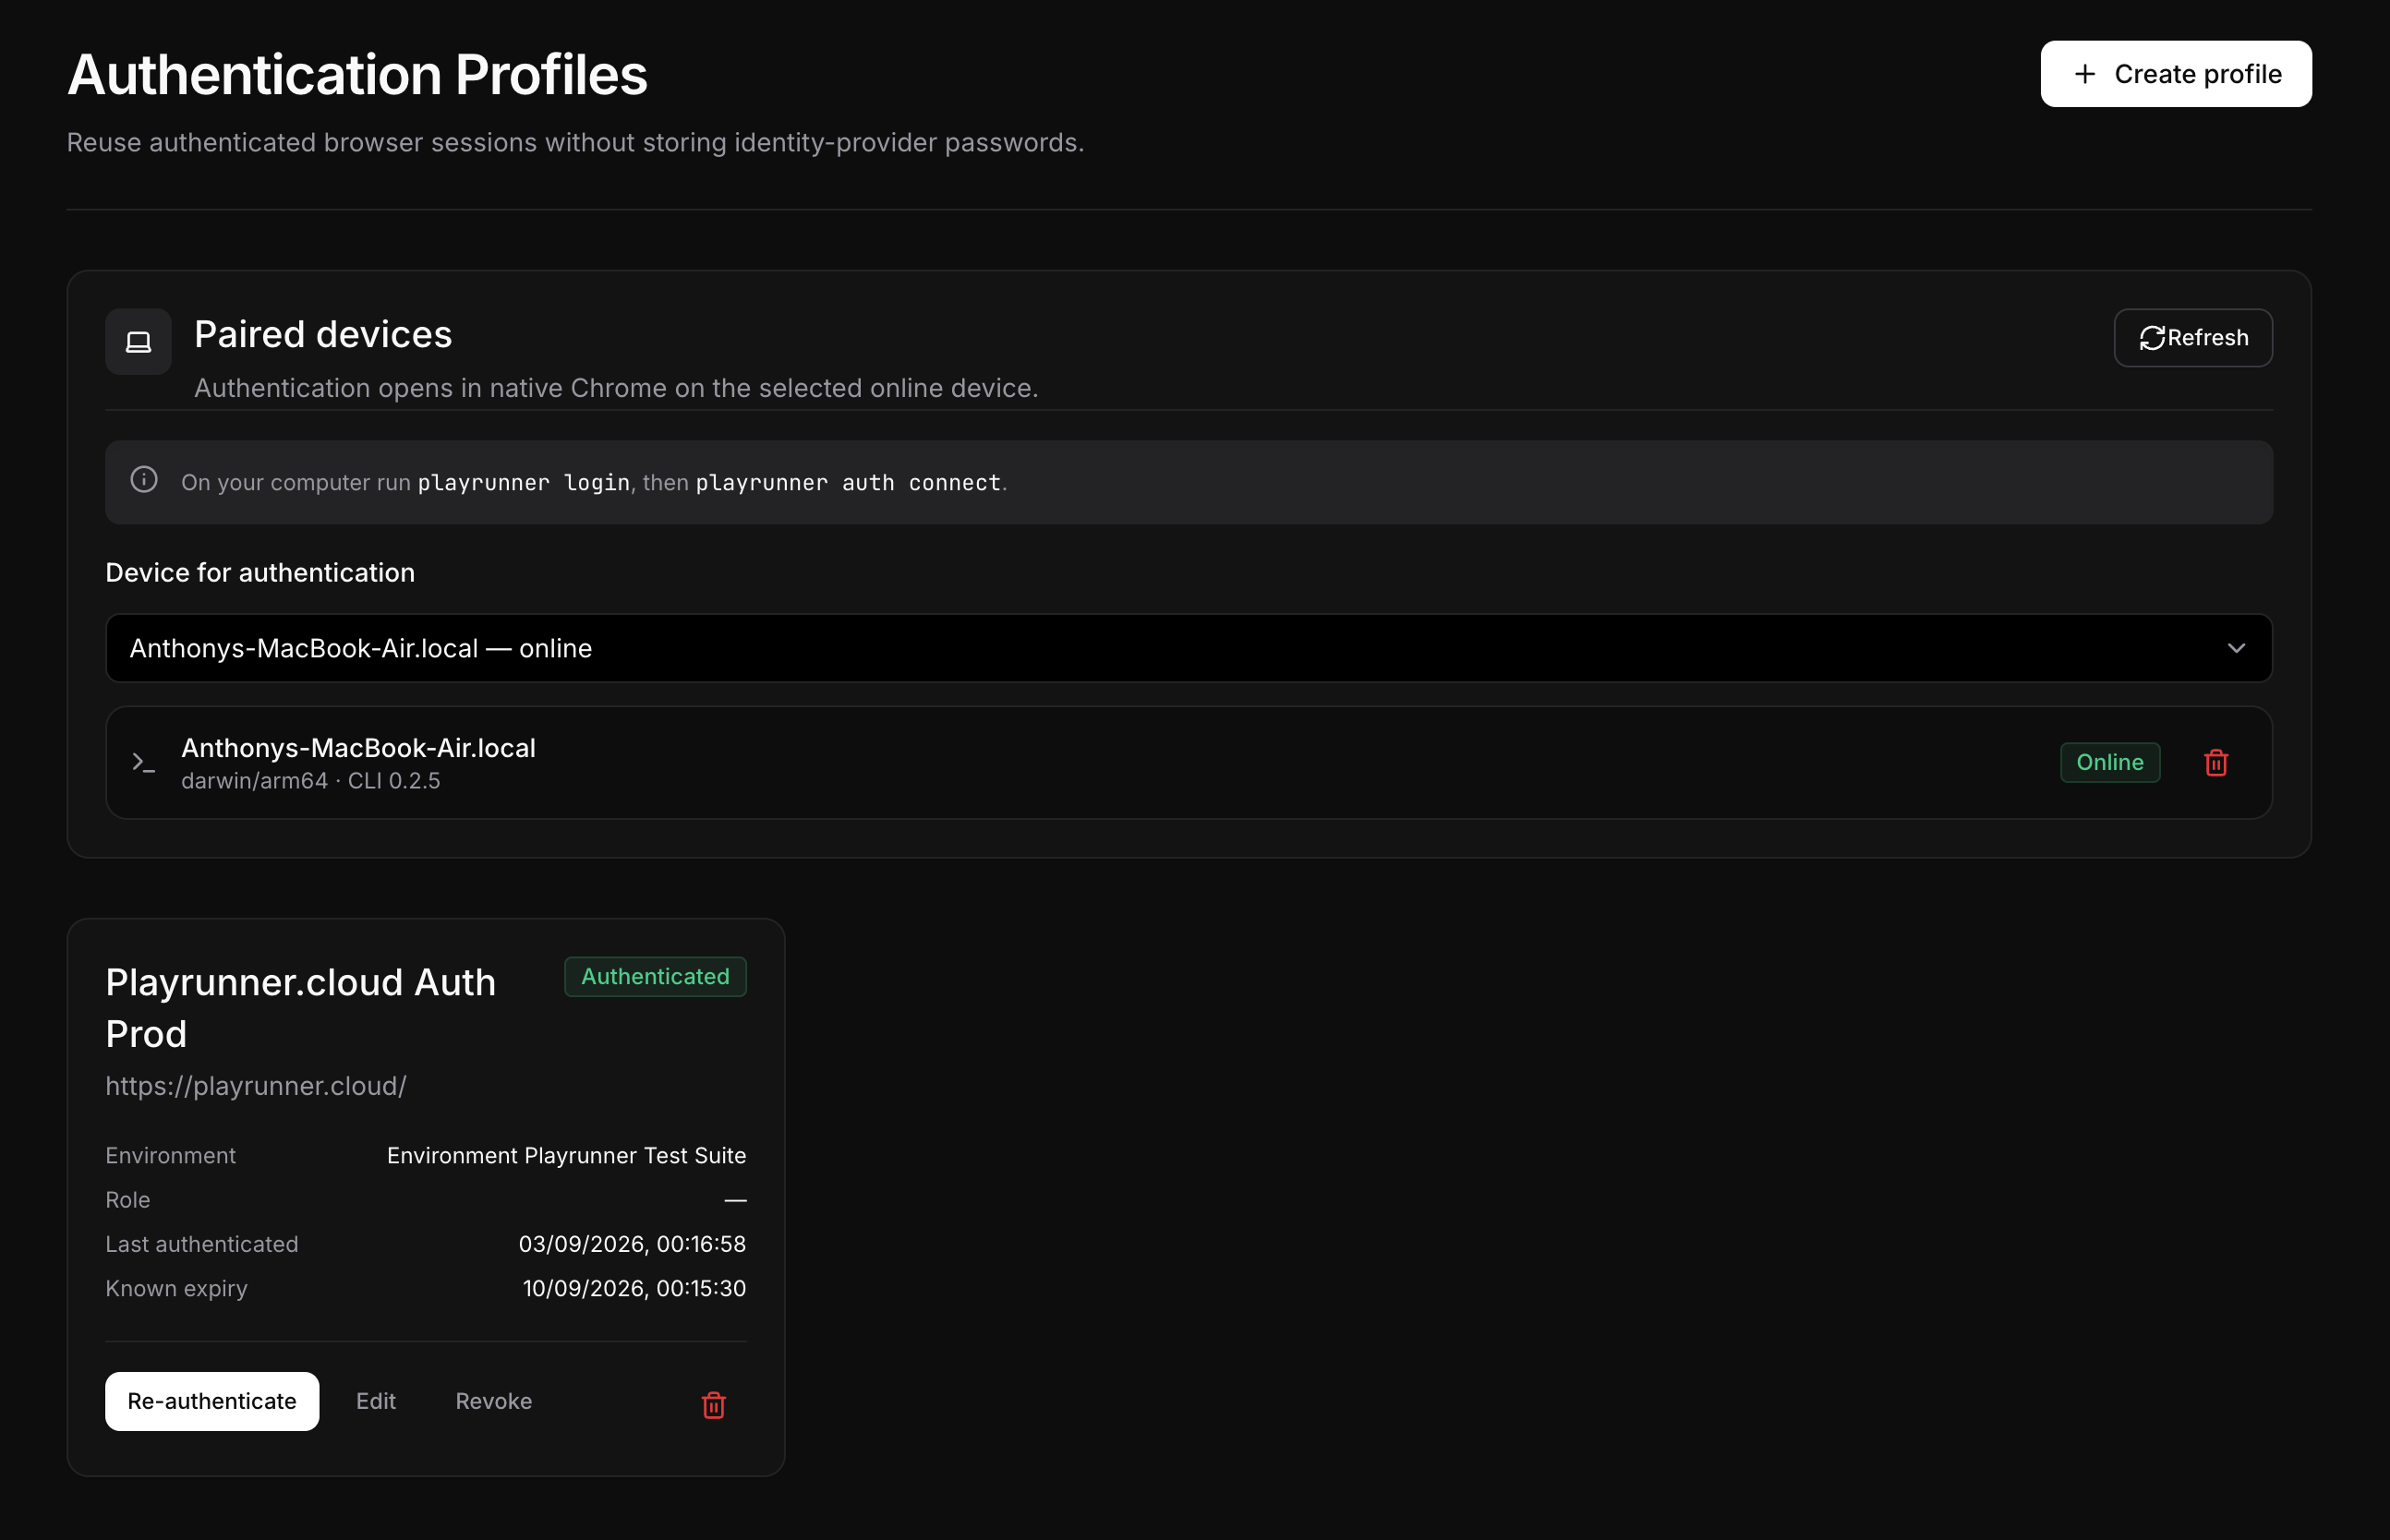Revoke the Playrunner.cloud Auth Prod profile
This screenshot has height=1540, width=2390.
494,1401
